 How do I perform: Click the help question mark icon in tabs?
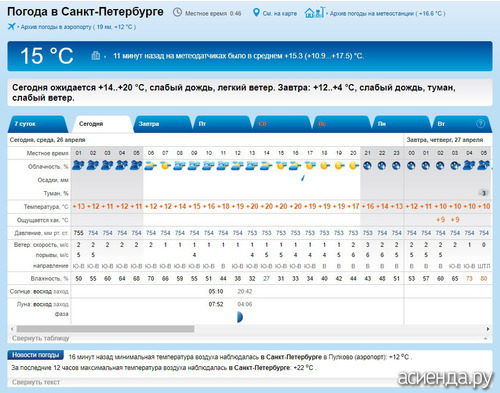tap(480, 124)
